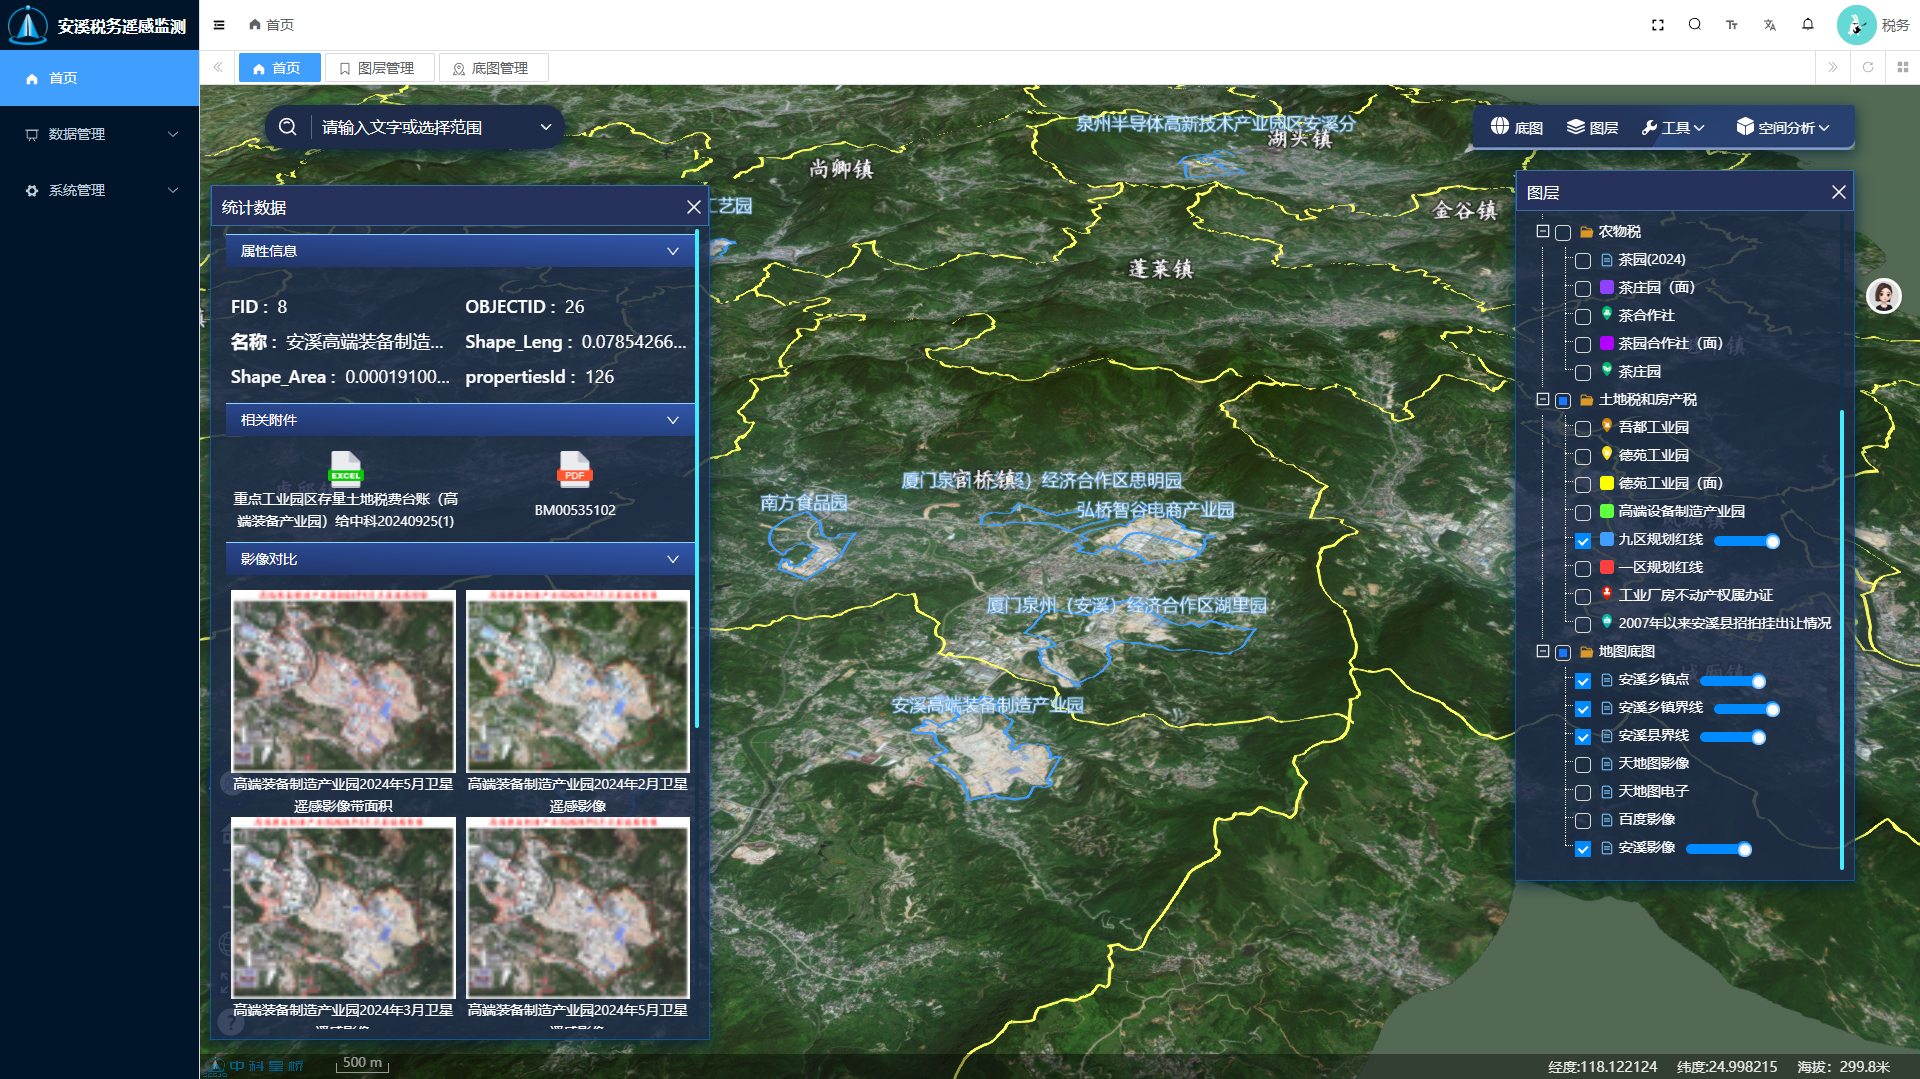The image size is (1920, 1079).
Task: Click the search magnifier on map
Action: [288, 127]
